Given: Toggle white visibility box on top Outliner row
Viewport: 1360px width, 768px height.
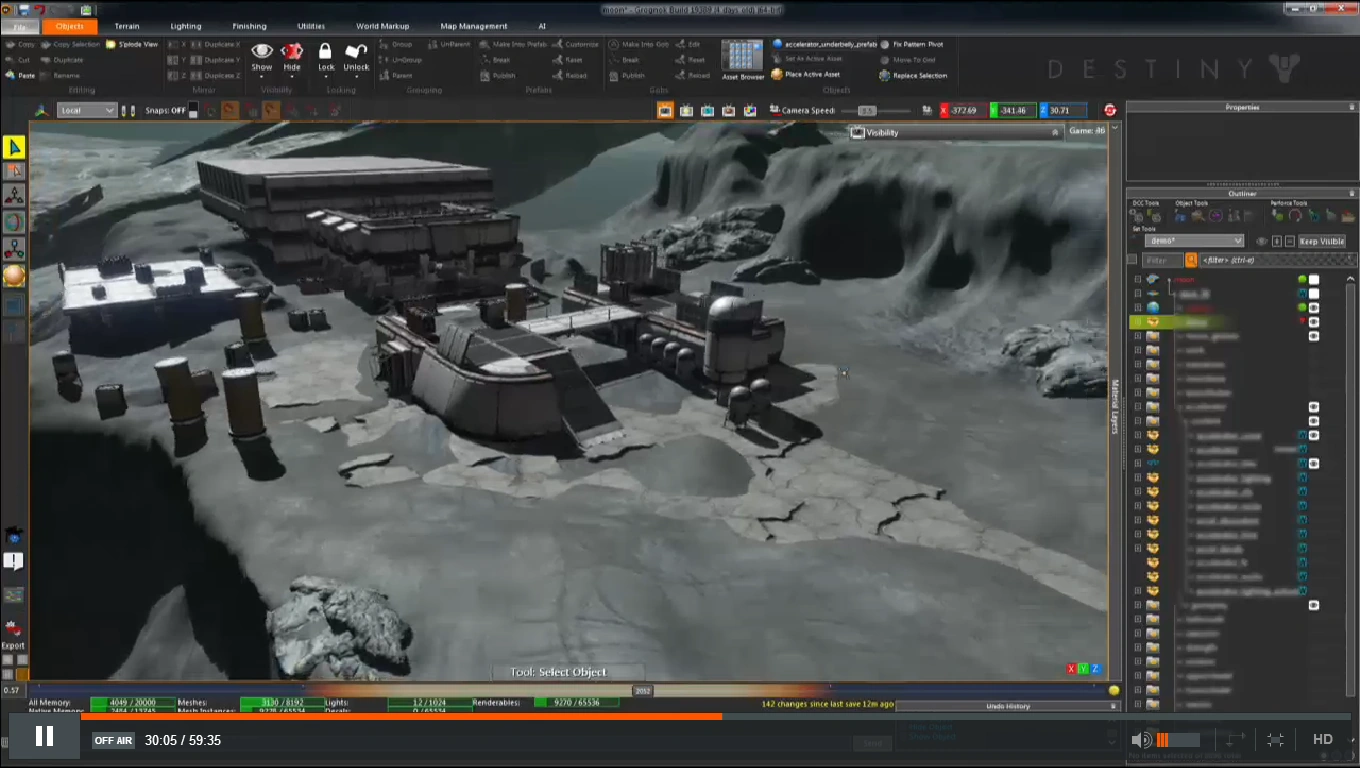Looking at the screenshot, I should pyautogui.click(x=1314, y=280).
